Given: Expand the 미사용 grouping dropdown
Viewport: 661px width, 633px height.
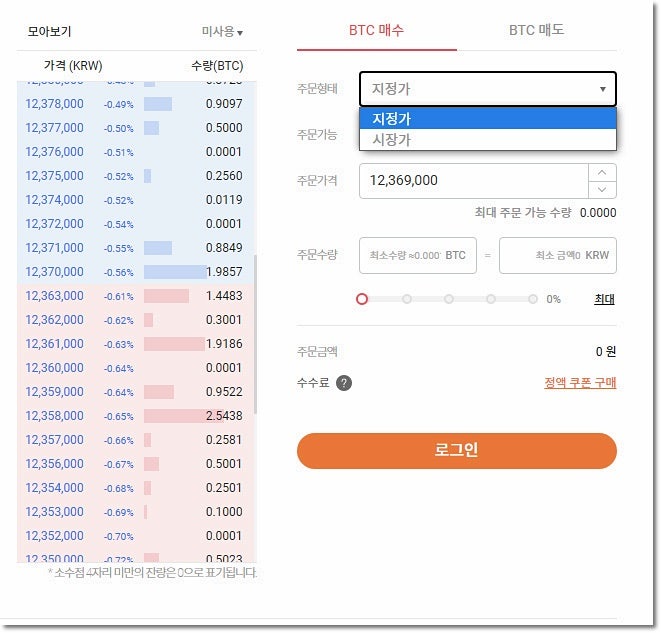Looking at the screenshot, I should [222, 32].
